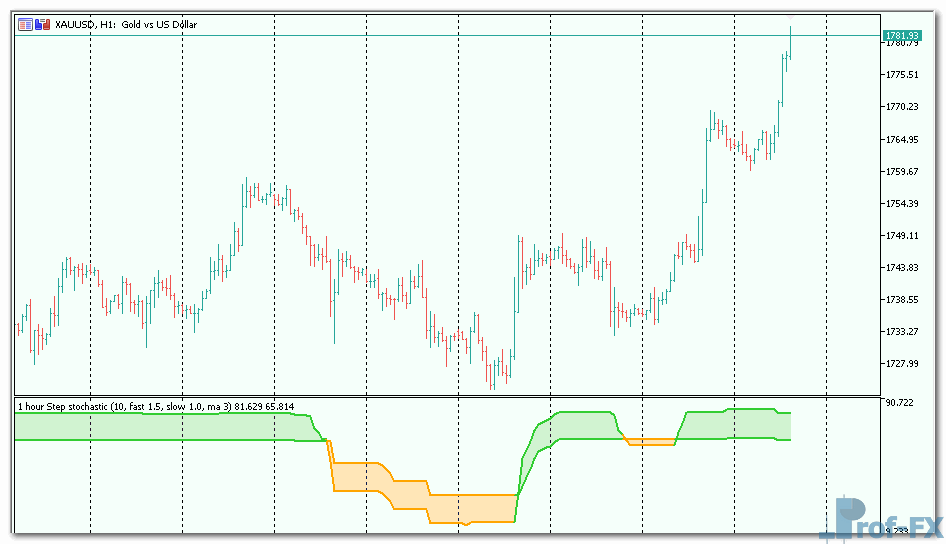The height and width of the screenshot is (544, 946).
Task: Click the 1759.67 price axis label
Action: [x=902, y=171]
